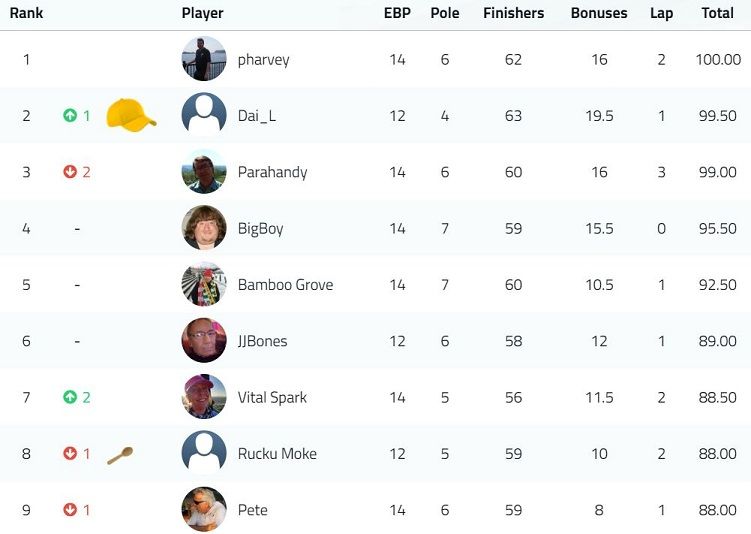Click the Pole column header

[x=445, y=13]
